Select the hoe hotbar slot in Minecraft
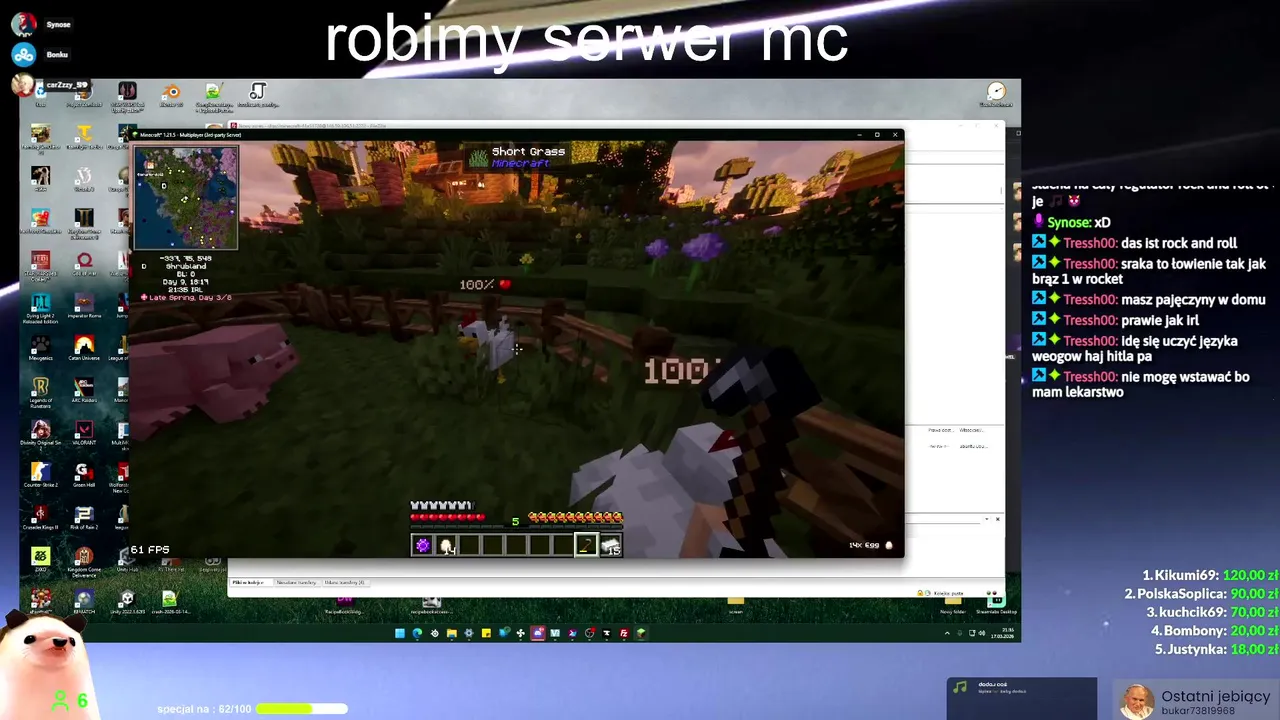The image size is (1280, 720). [x=586, y=545]
